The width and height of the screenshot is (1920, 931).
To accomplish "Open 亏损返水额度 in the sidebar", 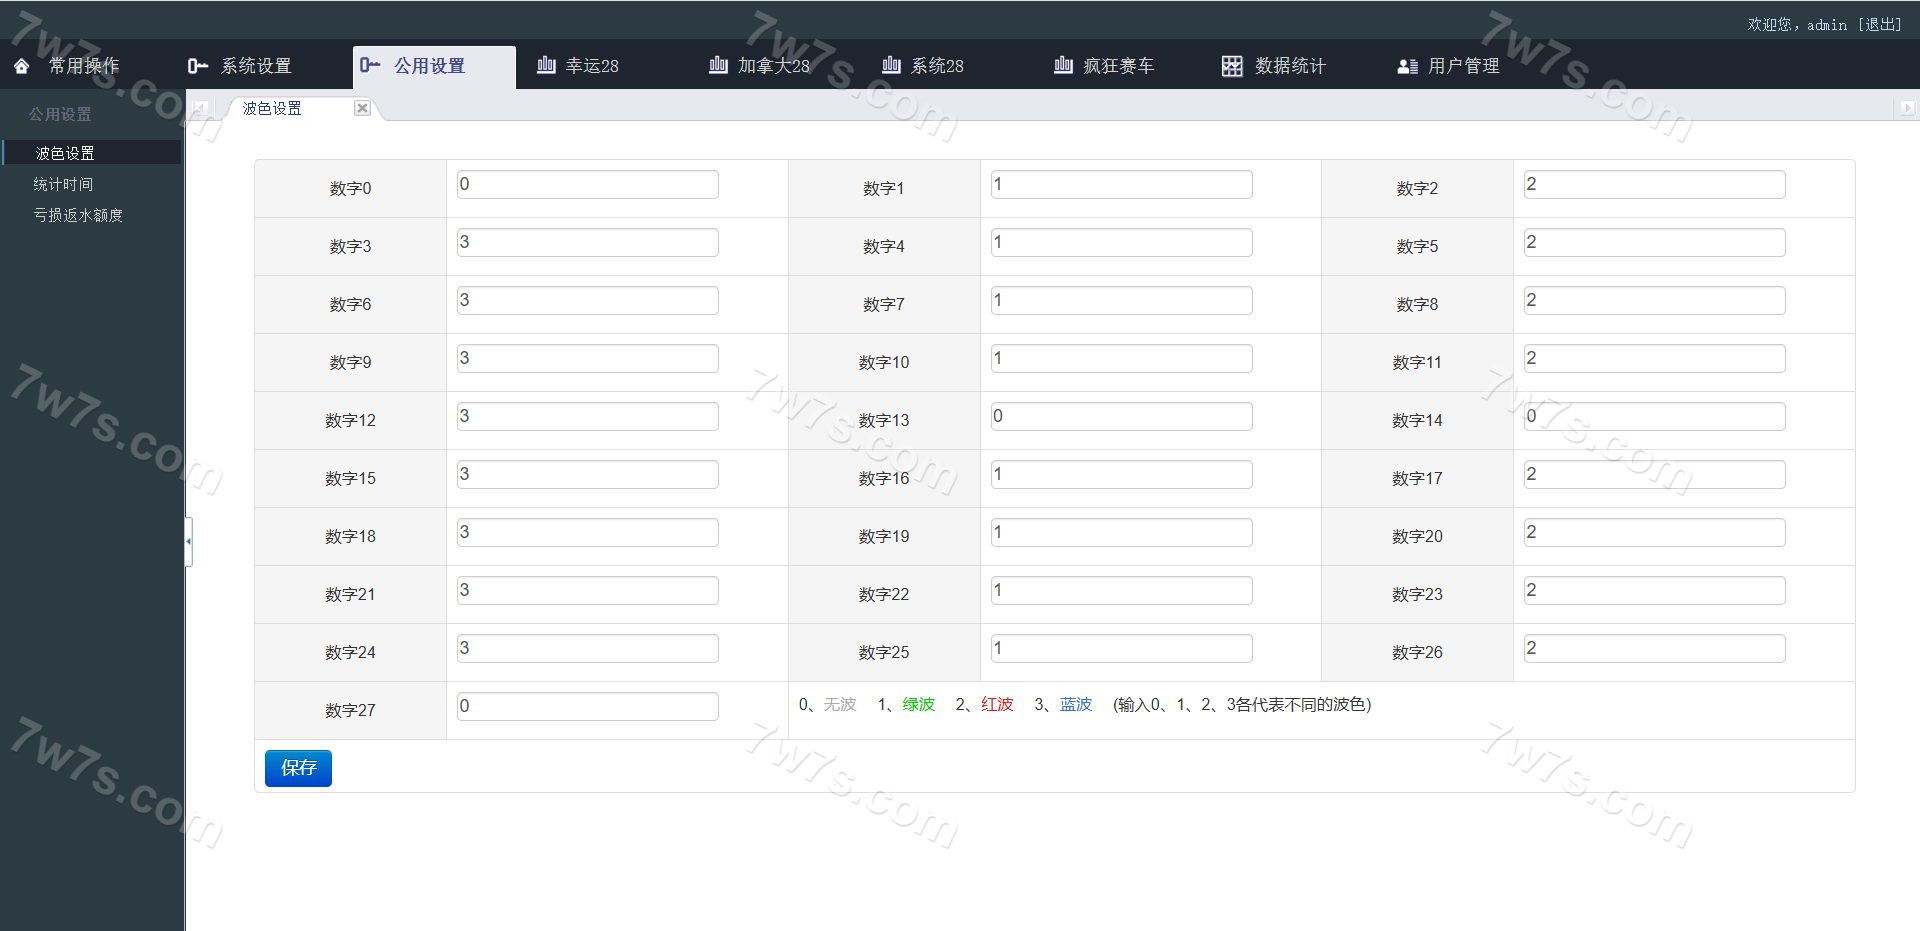I will 78,215.
